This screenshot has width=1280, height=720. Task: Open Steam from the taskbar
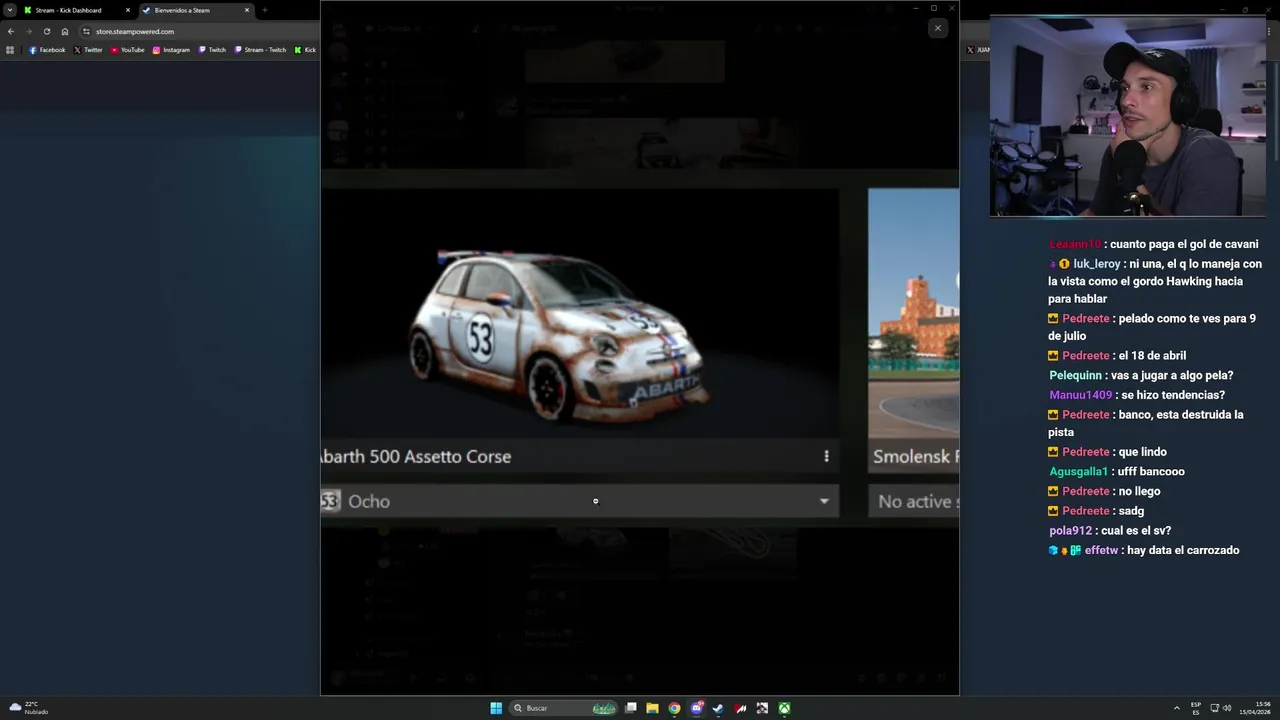[x=718, y=708]
